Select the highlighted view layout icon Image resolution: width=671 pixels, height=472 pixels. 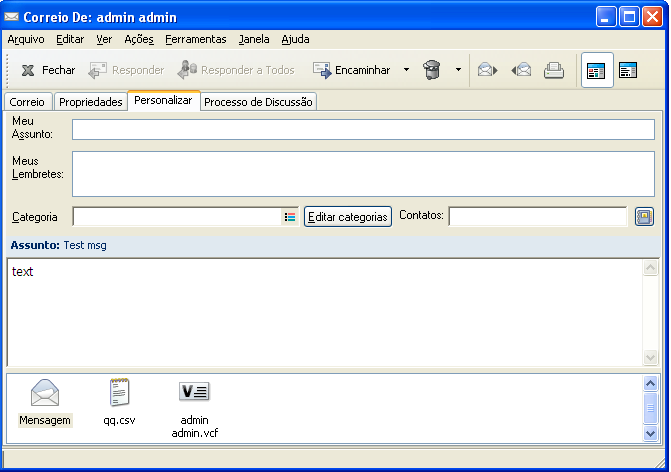click(x=597, y=70)
